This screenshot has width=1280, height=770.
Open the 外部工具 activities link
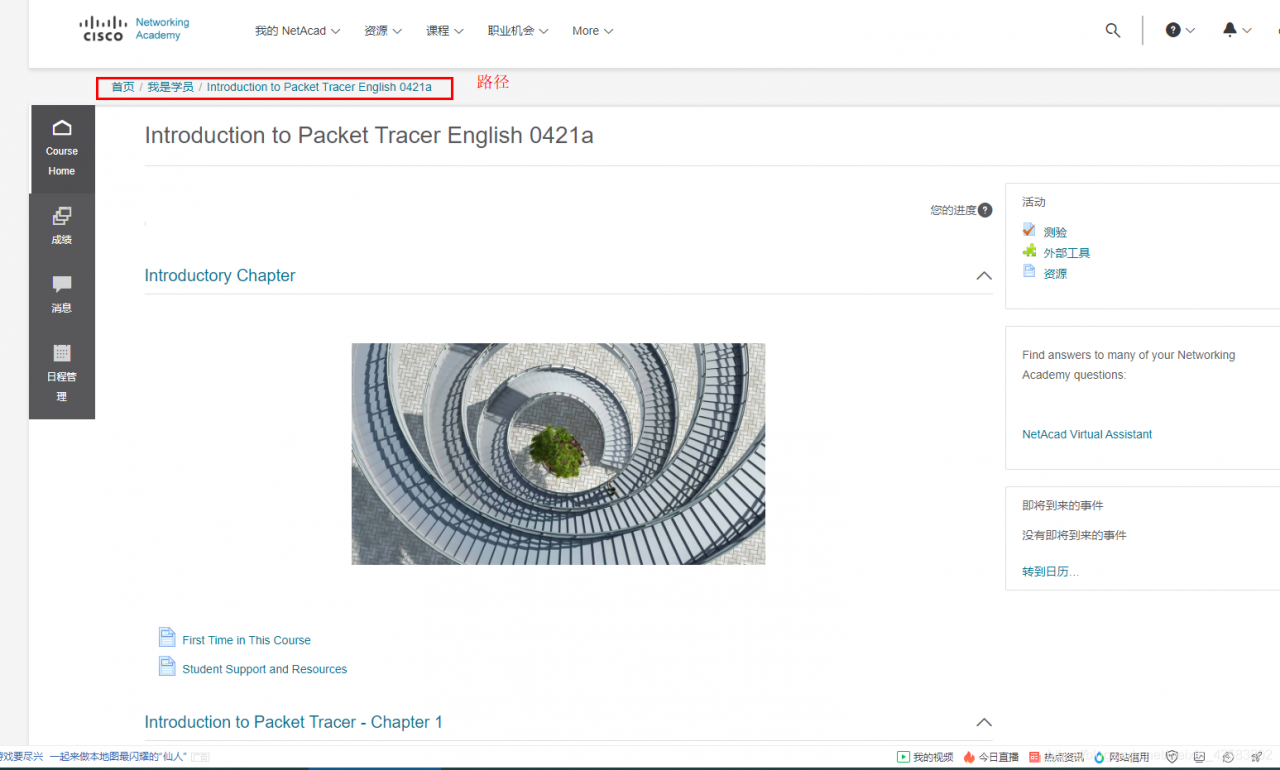pyautogui.click(x=1067, y=253)
